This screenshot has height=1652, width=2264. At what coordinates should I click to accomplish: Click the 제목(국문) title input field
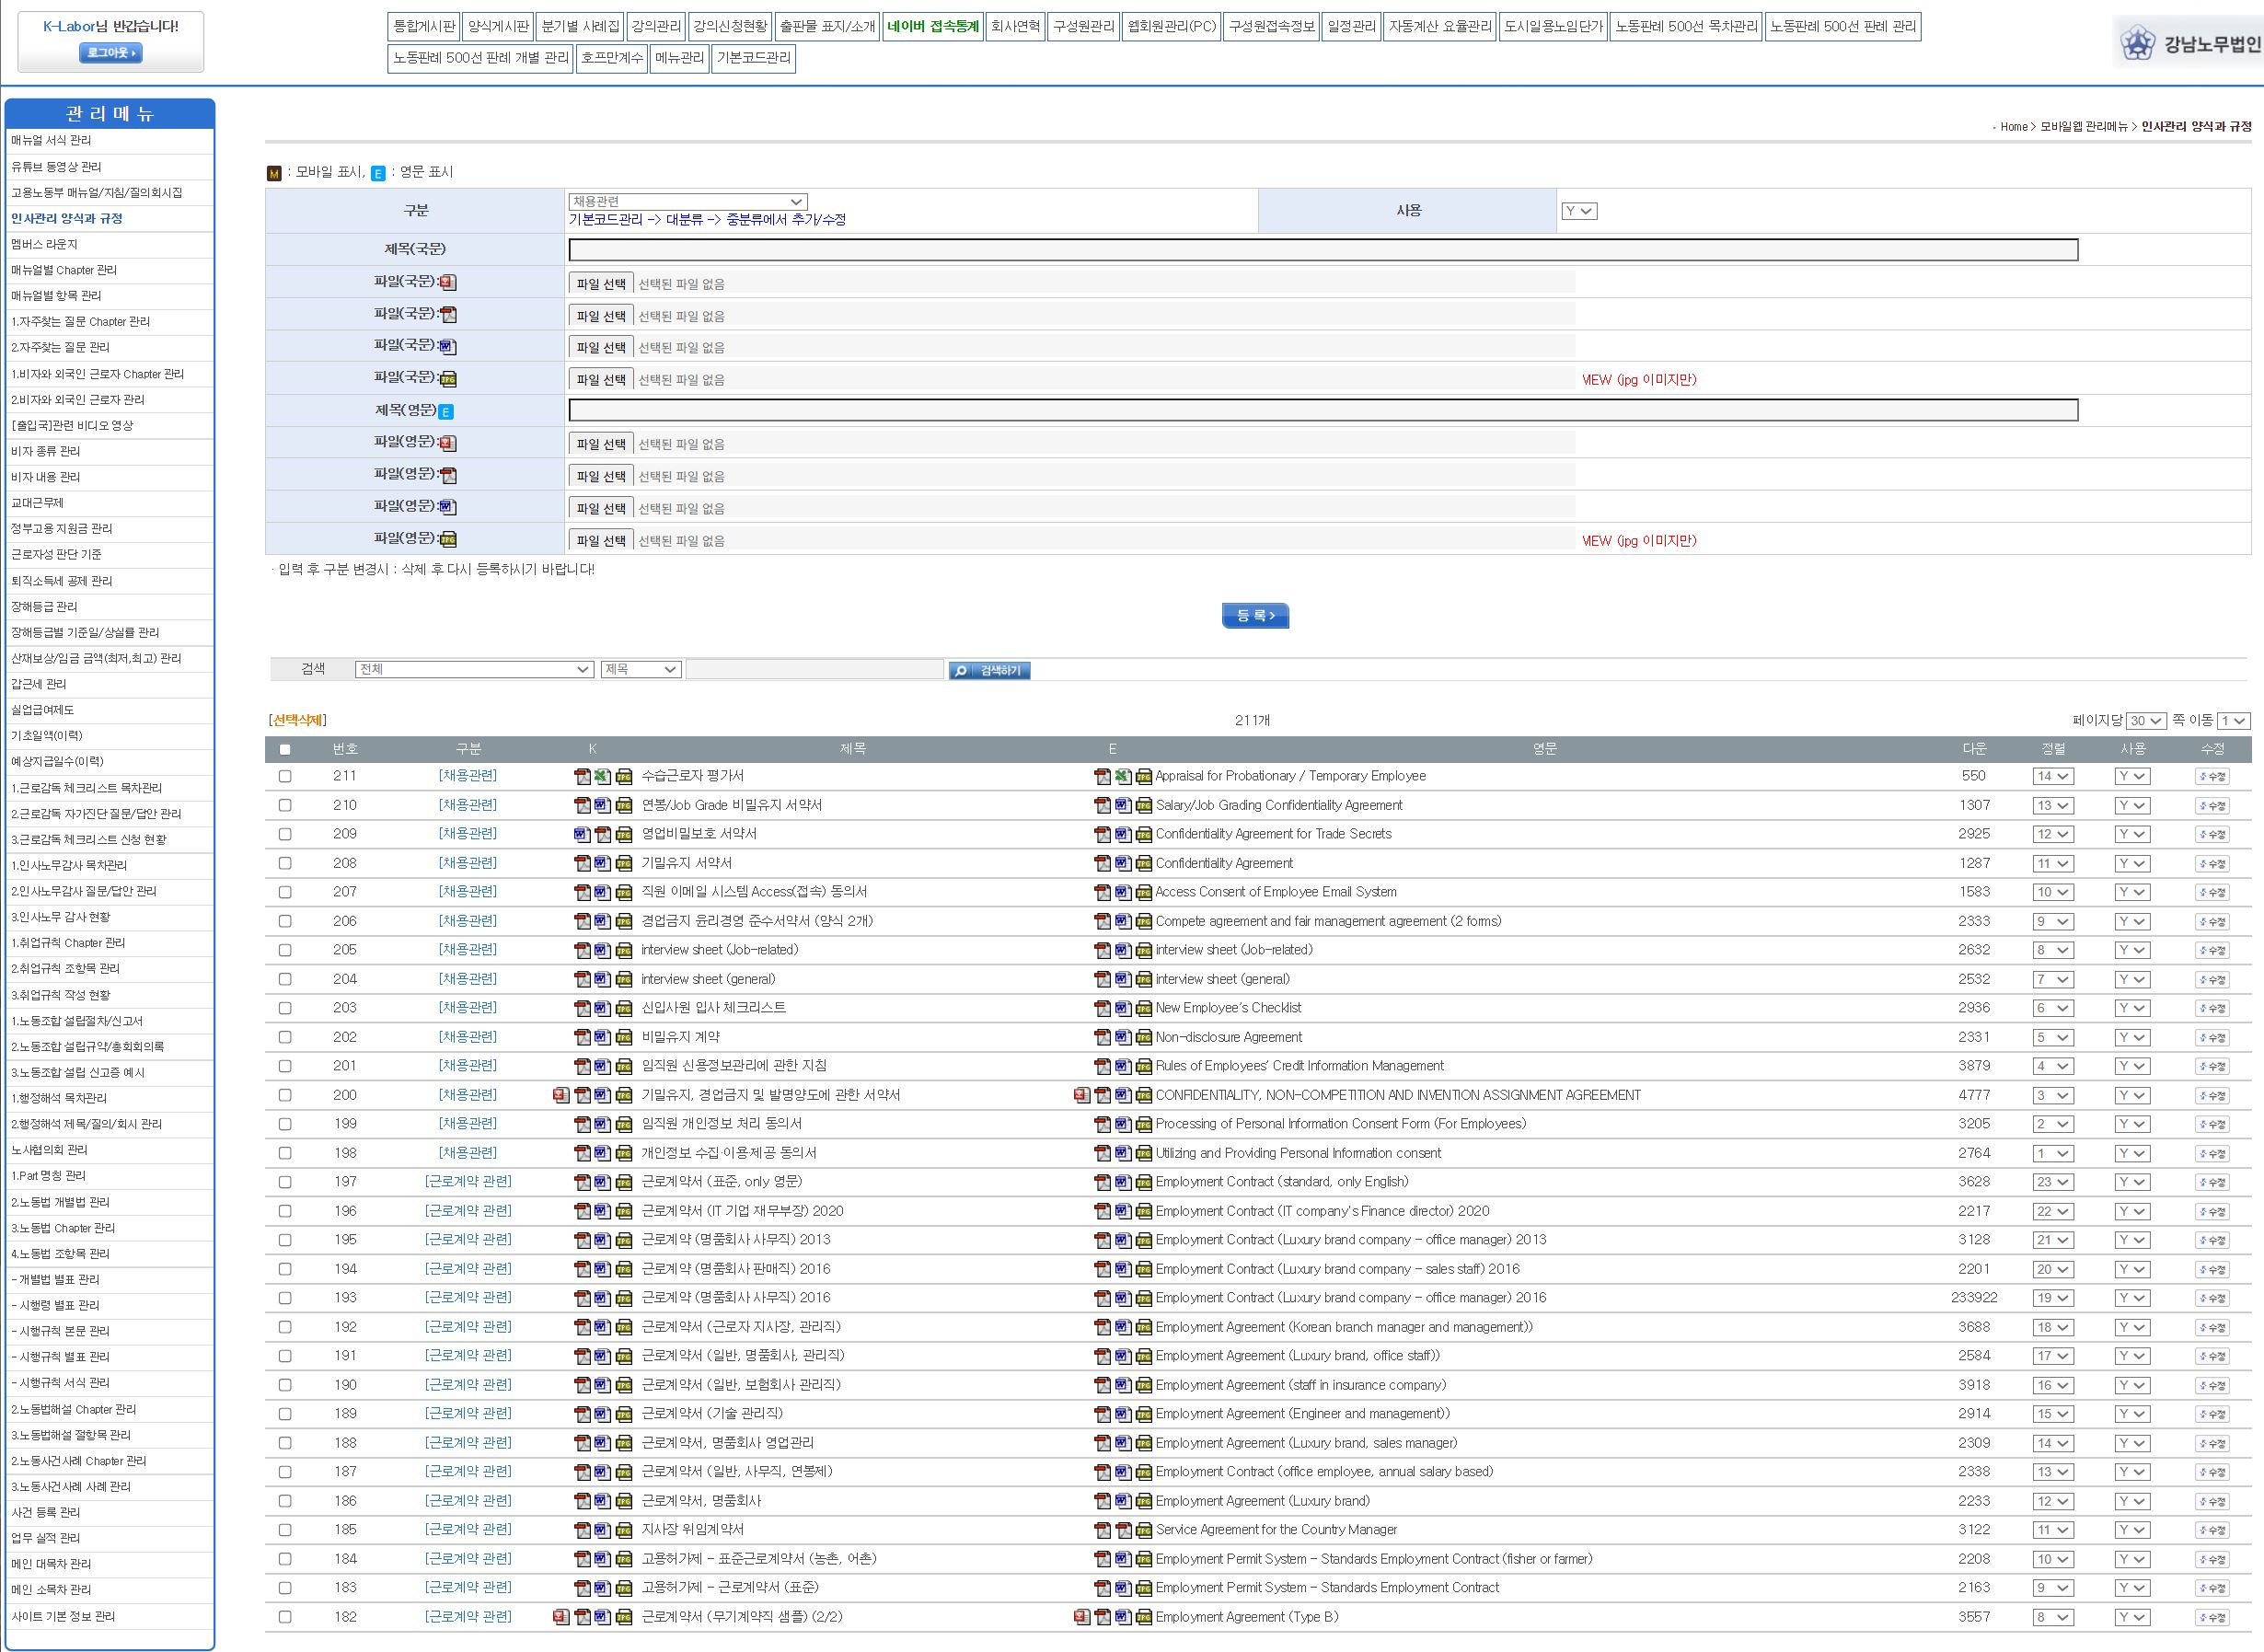coord(1322,249)
